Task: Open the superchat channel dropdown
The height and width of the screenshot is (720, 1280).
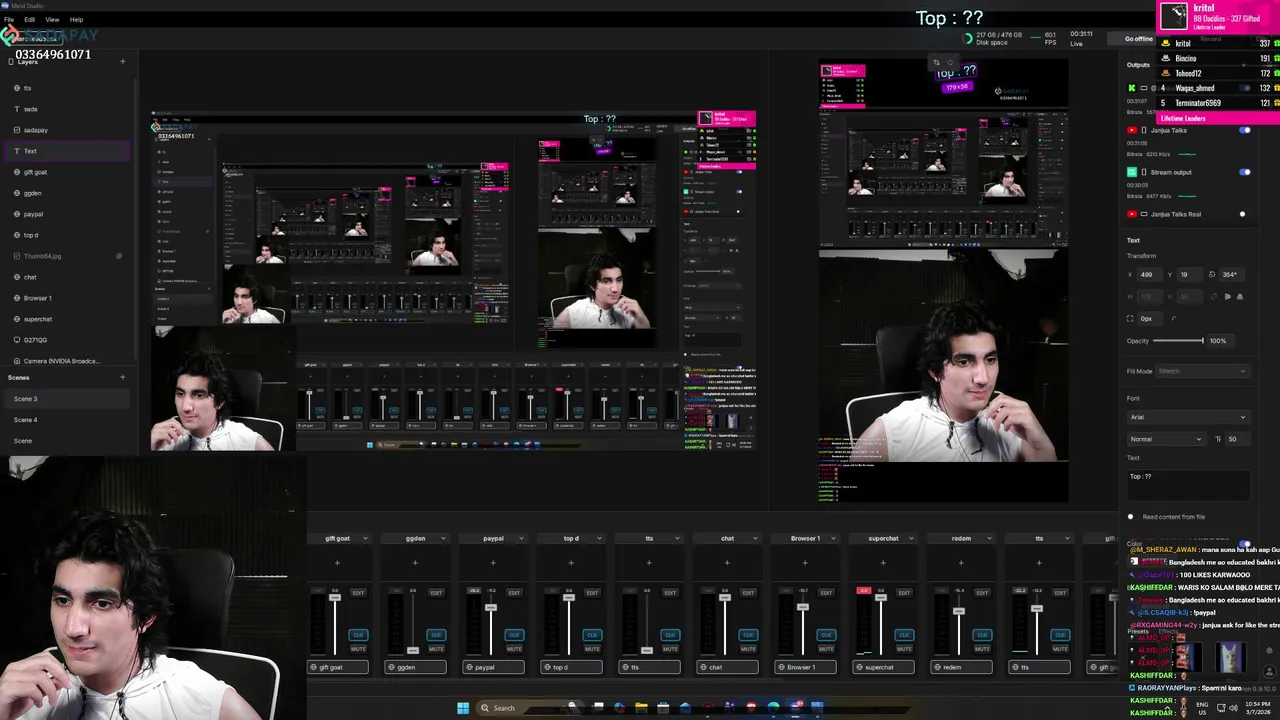Action: [911, 539]
